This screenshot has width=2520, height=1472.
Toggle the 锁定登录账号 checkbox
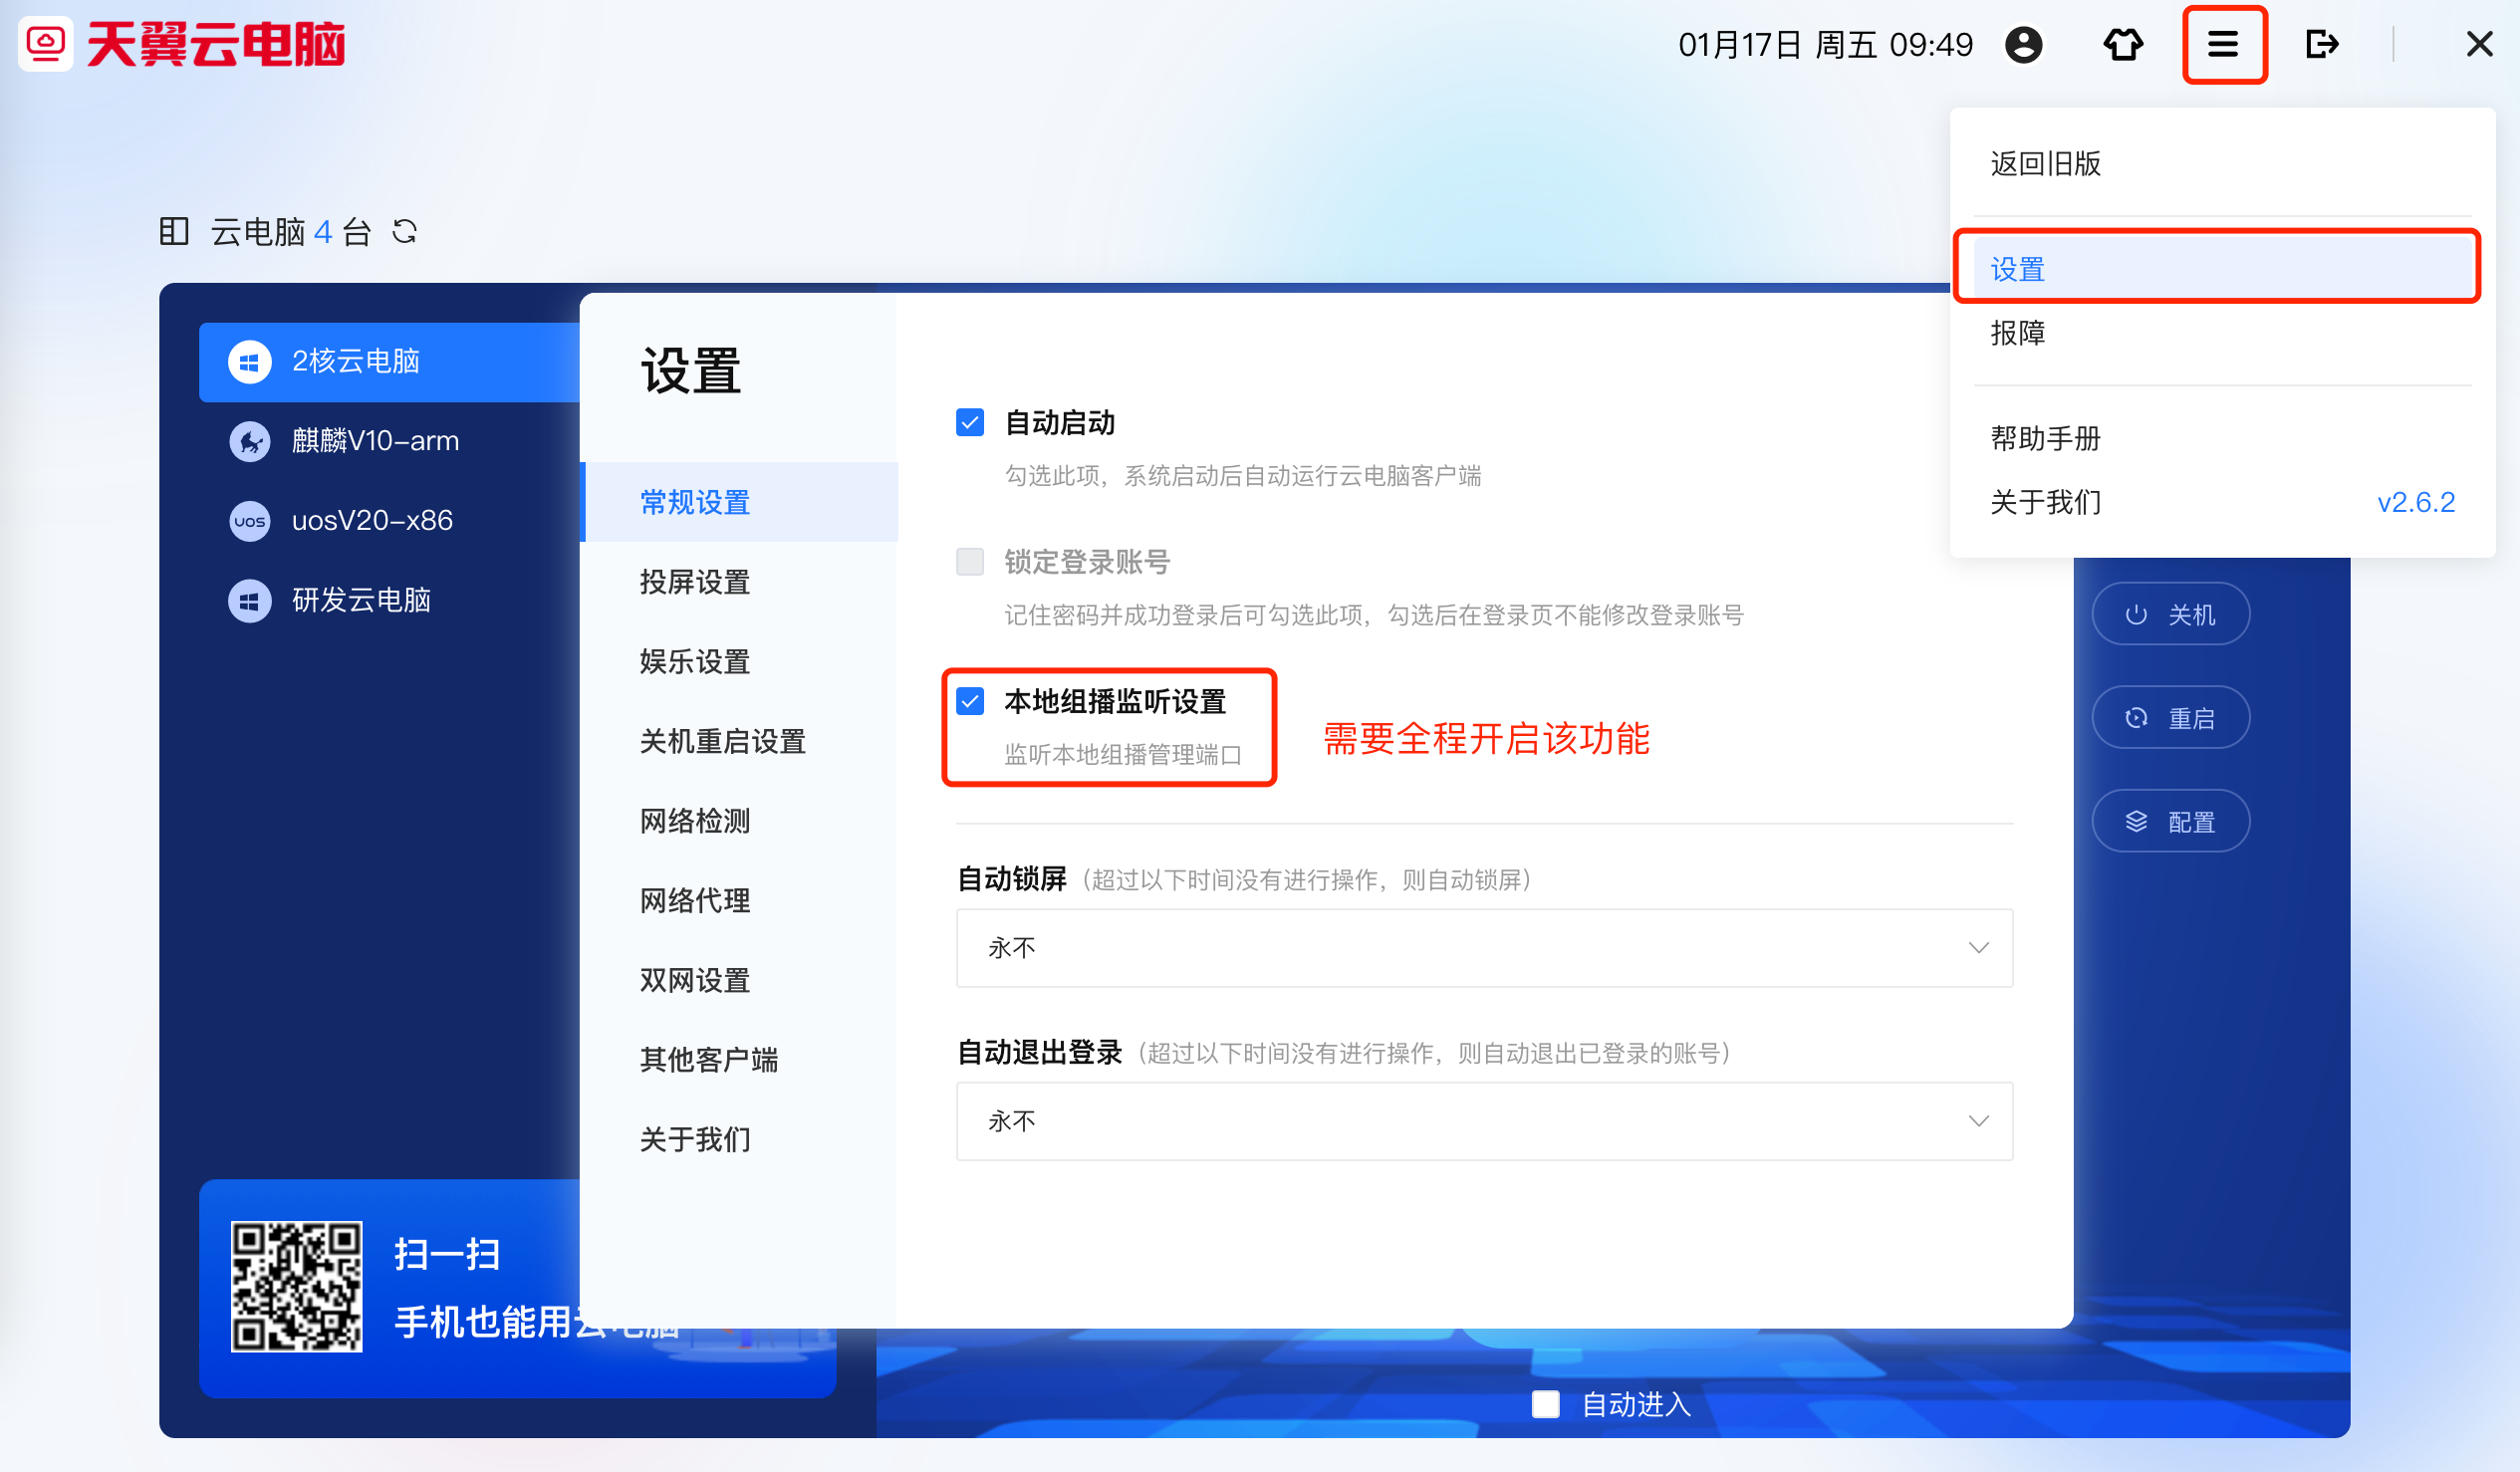click(x=970, y=562)
